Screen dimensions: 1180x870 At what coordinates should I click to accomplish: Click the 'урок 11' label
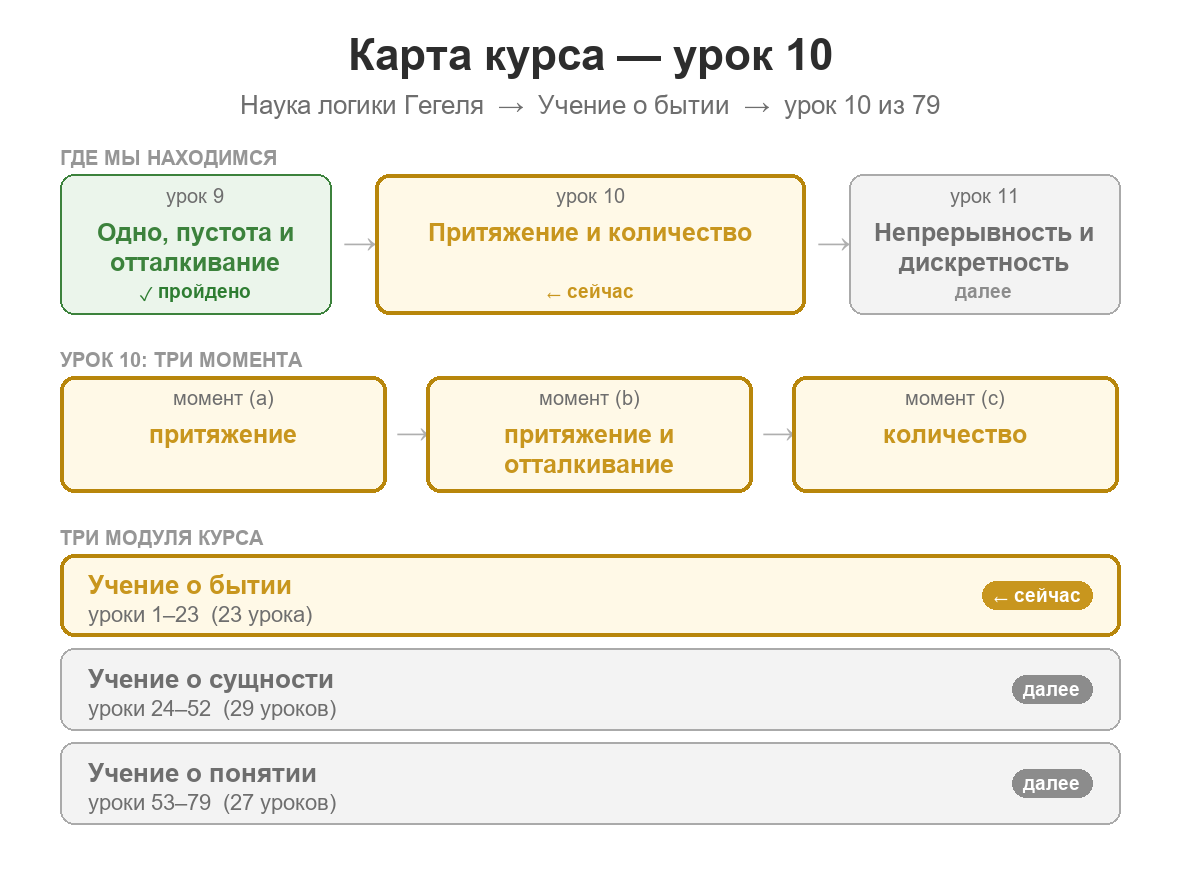pyautogui.click(x=984, y=196)
